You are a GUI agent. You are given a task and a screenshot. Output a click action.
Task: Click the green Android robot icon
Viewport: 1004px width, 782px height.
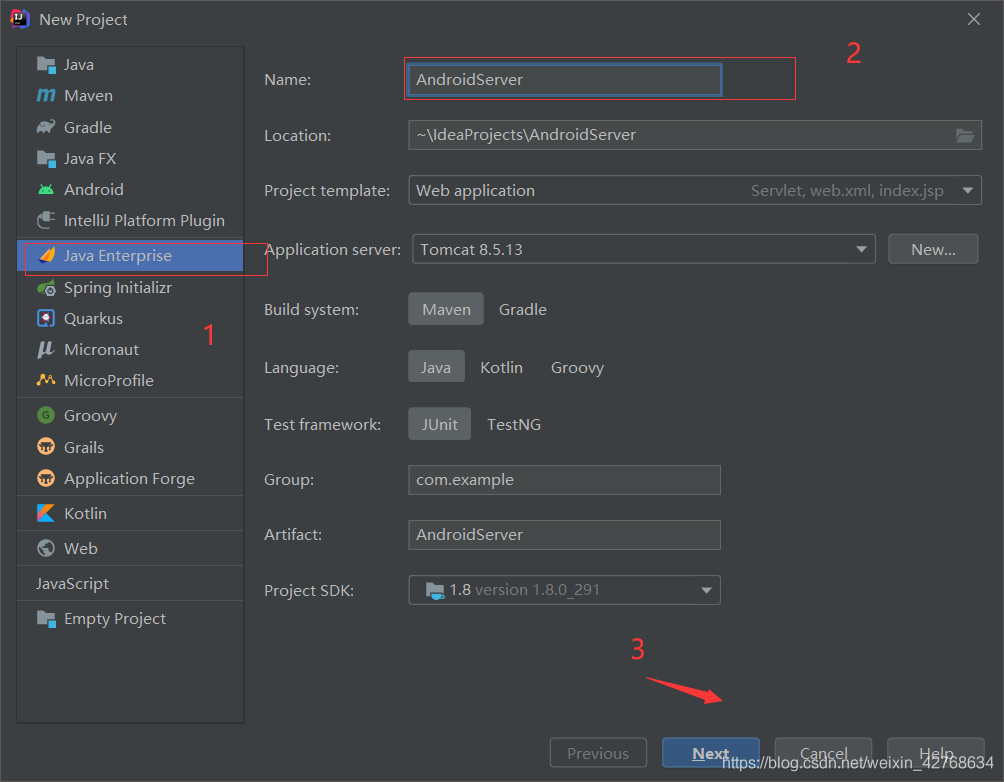click(46, 190)
